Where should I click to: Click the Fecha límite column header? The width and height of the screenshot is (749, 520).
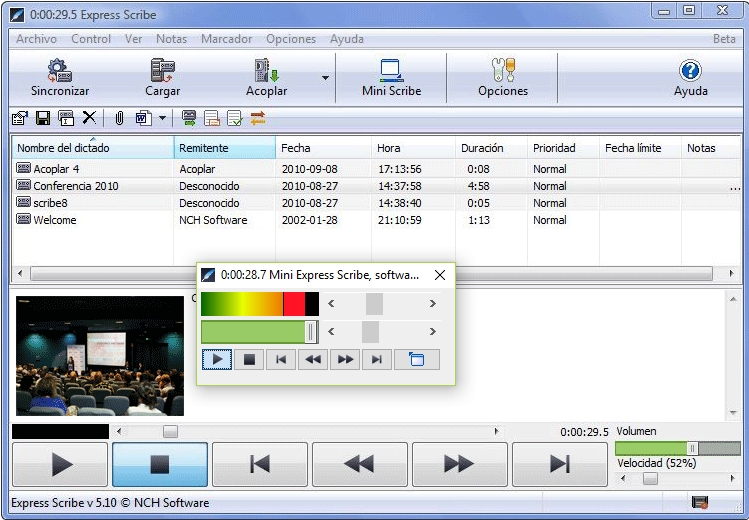pos(640,148)
